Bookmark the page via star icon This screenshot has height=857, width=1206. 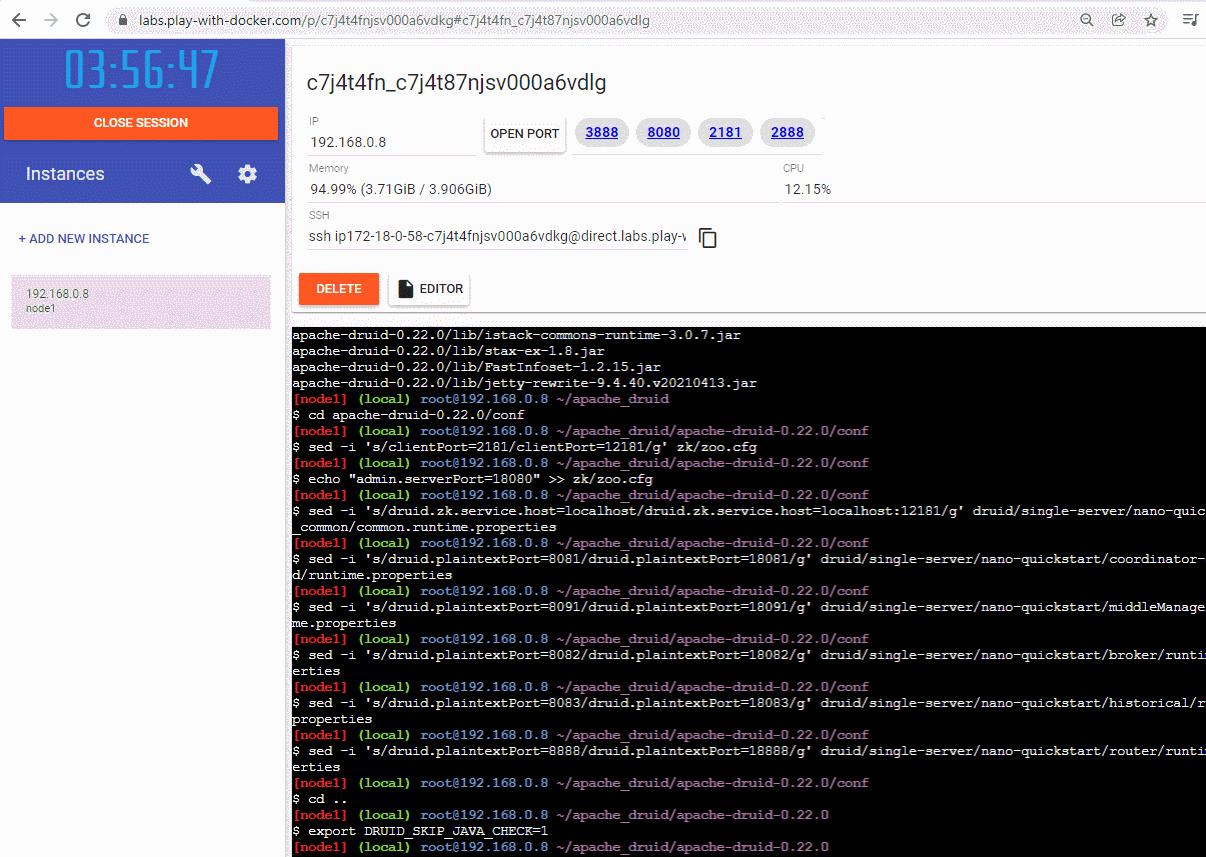[1151, 19]
